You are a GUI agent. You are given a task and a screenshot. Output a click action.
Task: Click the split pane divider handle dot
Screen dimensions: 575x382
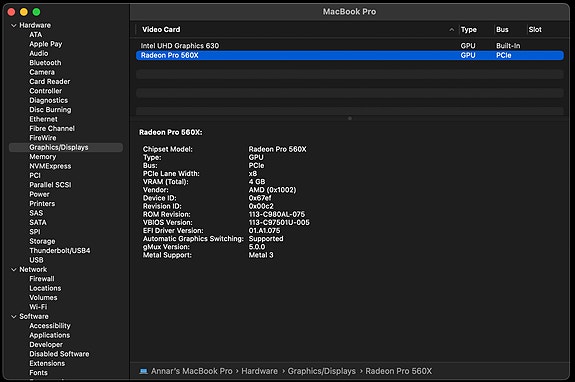350,118
